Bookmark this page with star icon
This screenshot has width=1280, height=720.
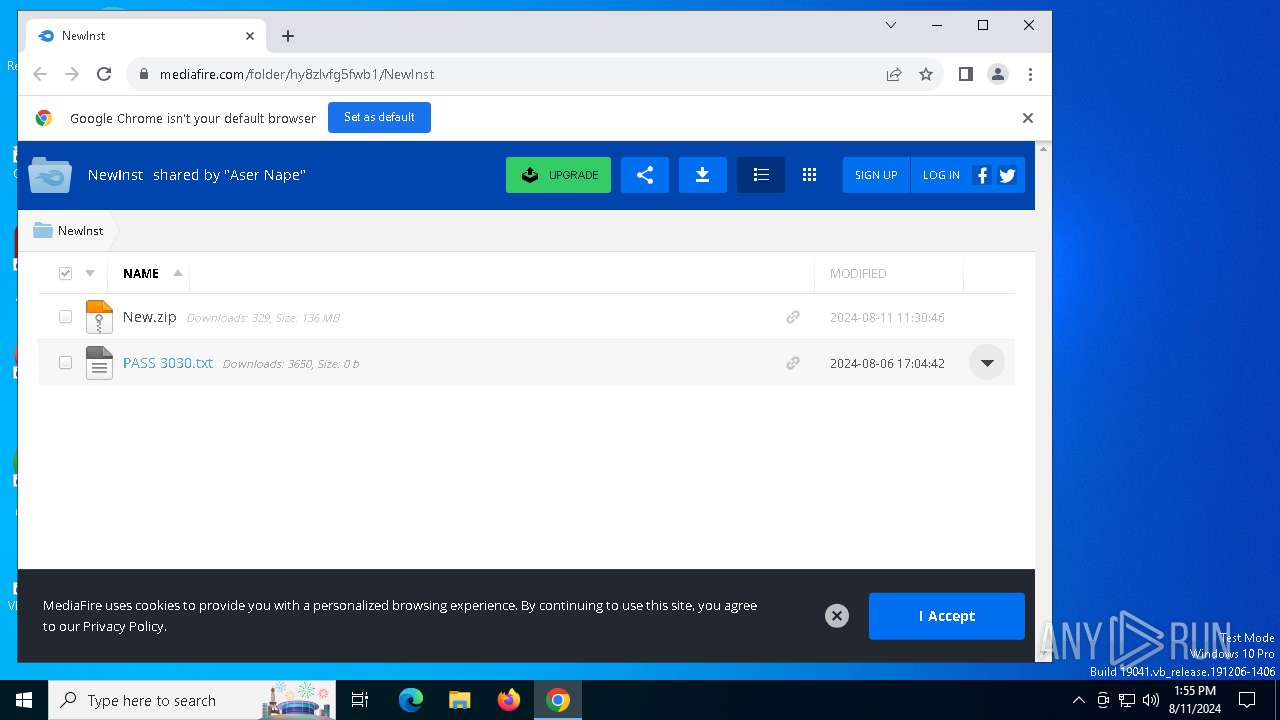[x=926, y=74]
